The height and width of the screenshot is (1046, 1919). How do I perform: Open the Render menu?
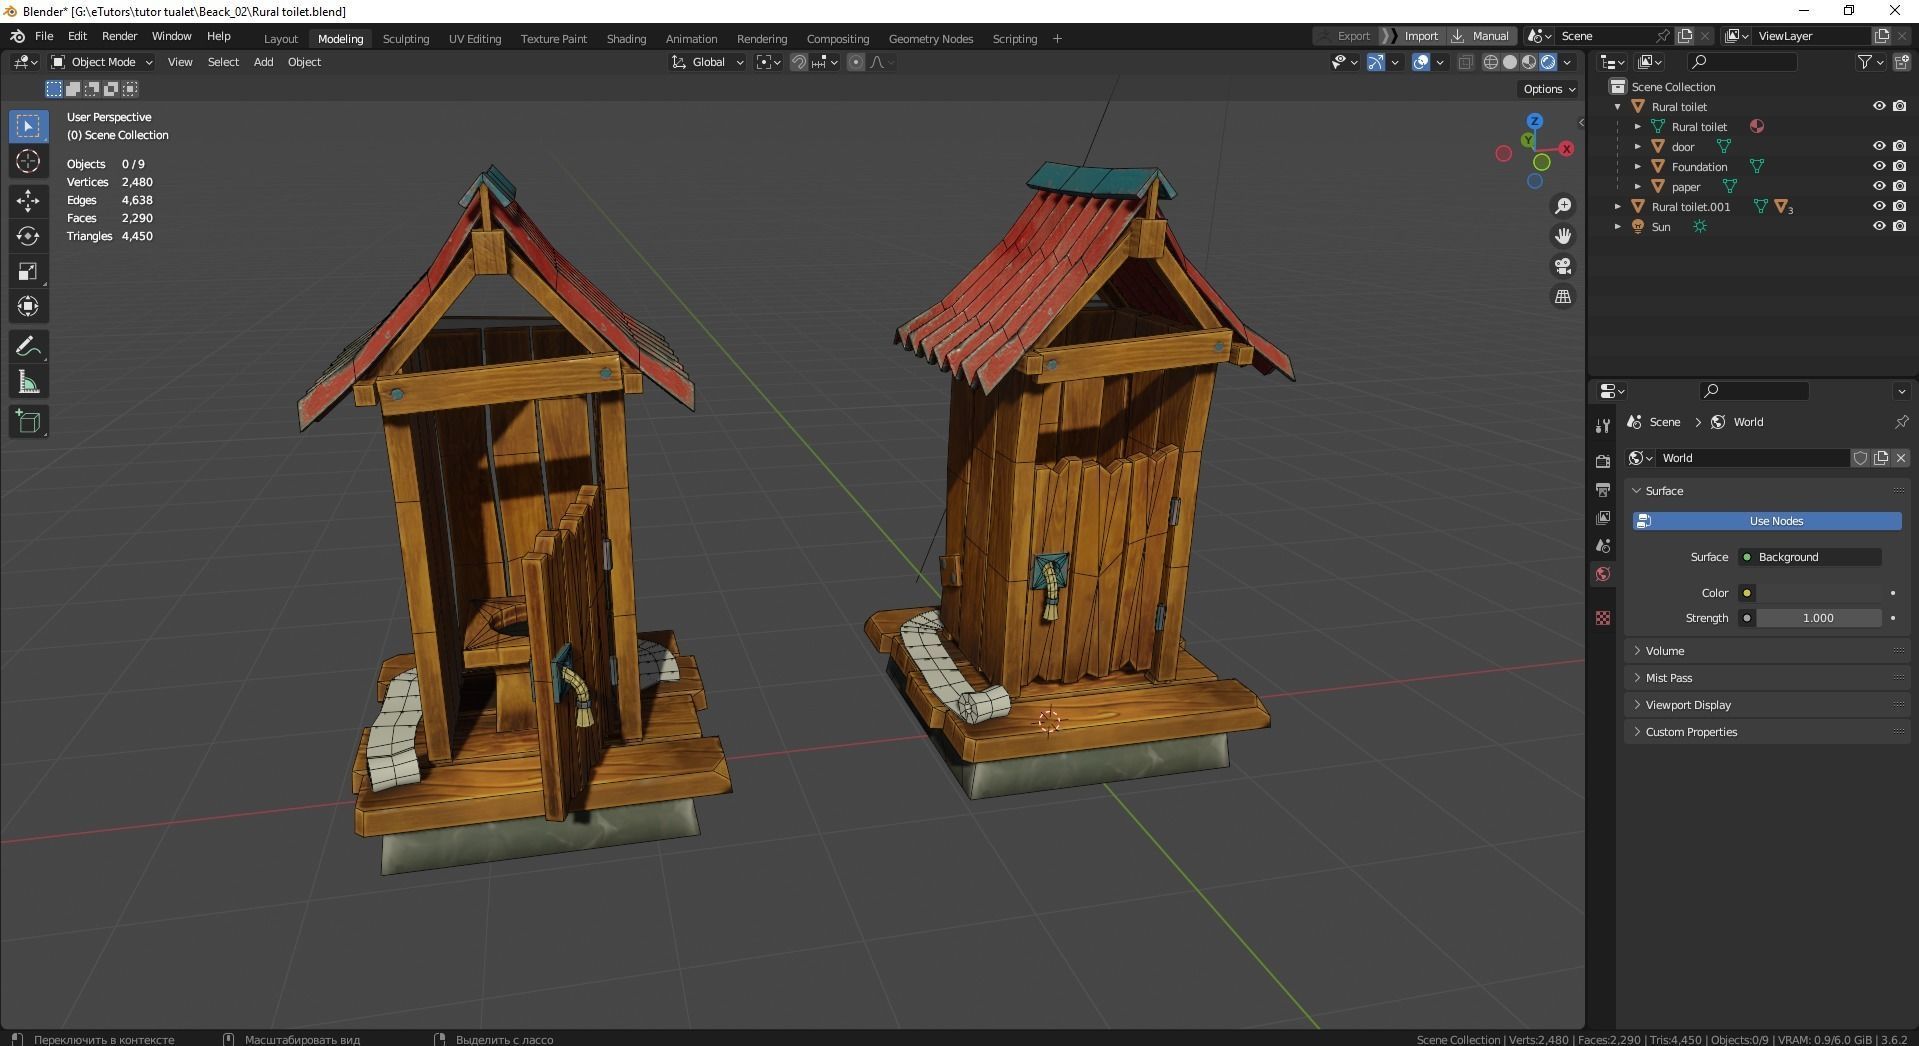click(x=119, y=36)
